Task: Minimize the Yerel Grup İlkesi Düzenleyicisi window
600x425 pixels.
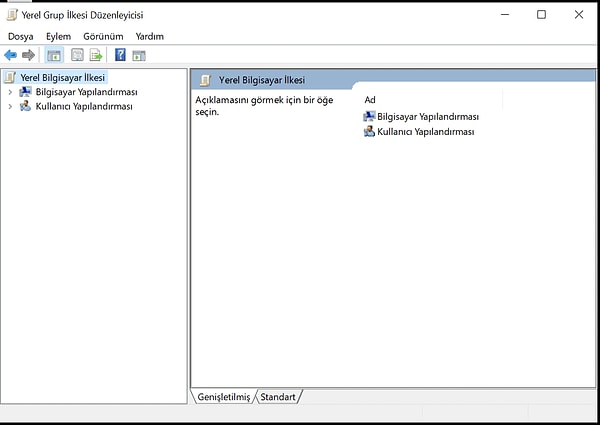Action: [505, 15]
